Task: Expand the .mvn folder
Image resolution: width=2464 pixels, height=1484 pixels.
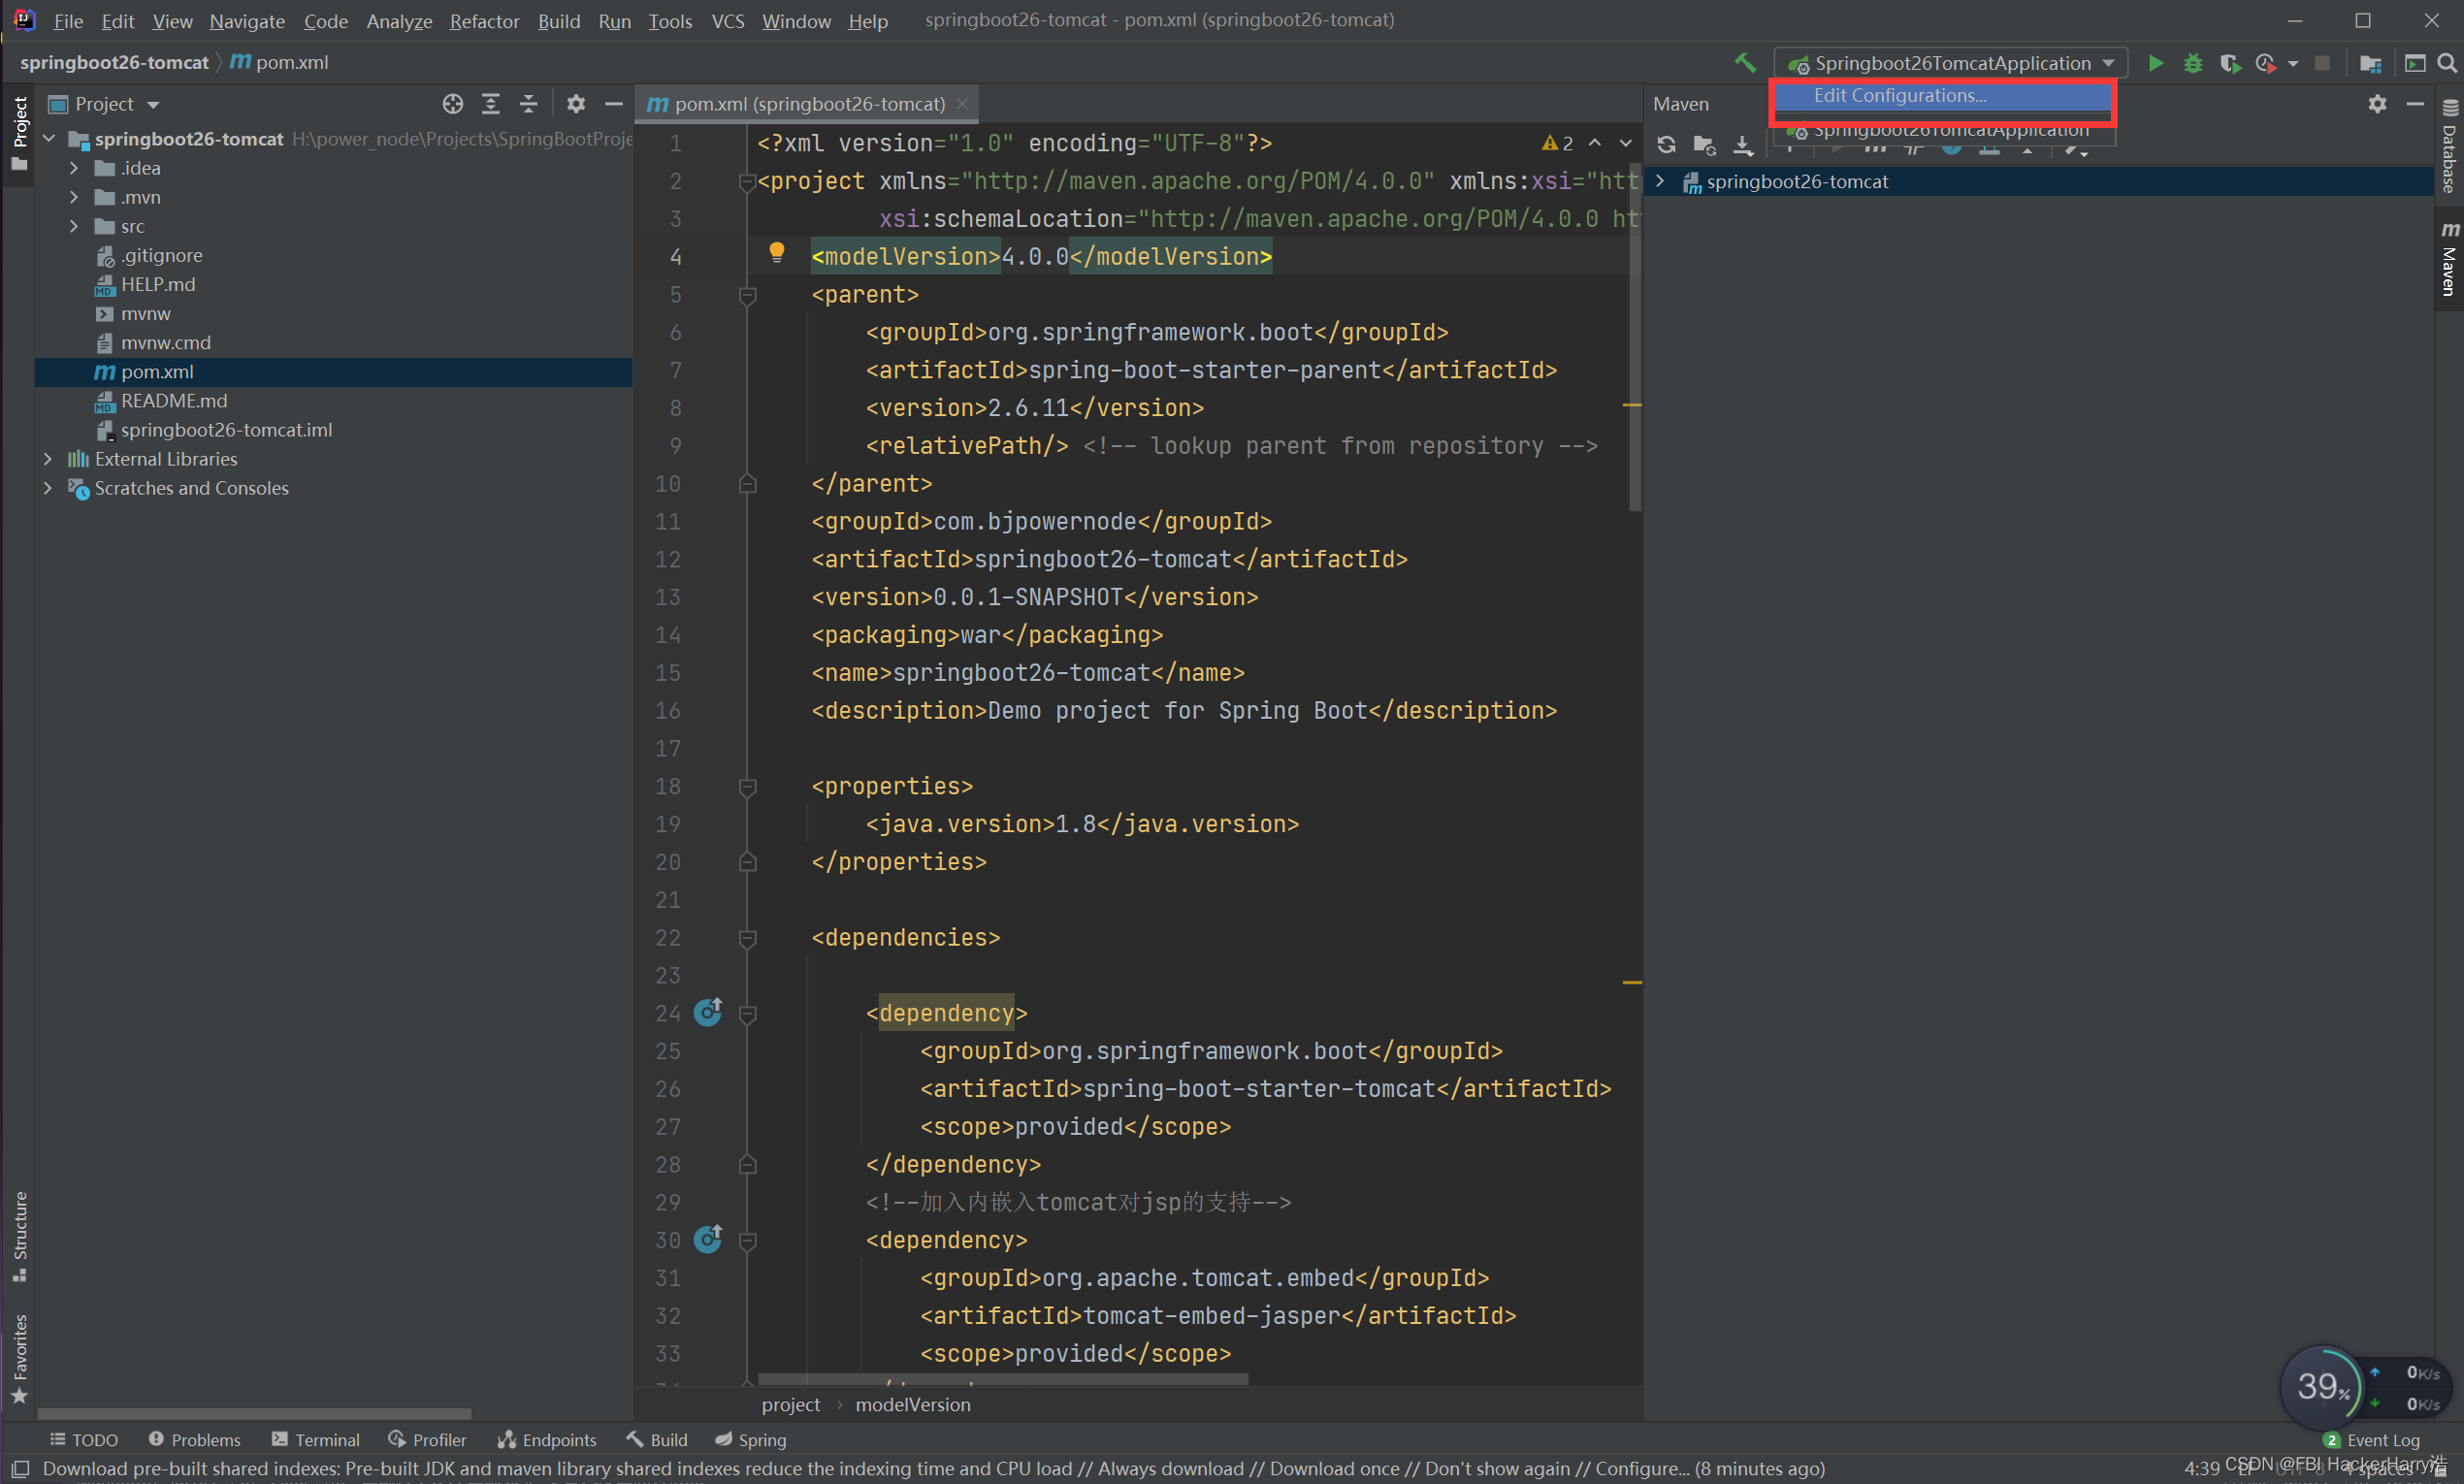Action: 74,197
